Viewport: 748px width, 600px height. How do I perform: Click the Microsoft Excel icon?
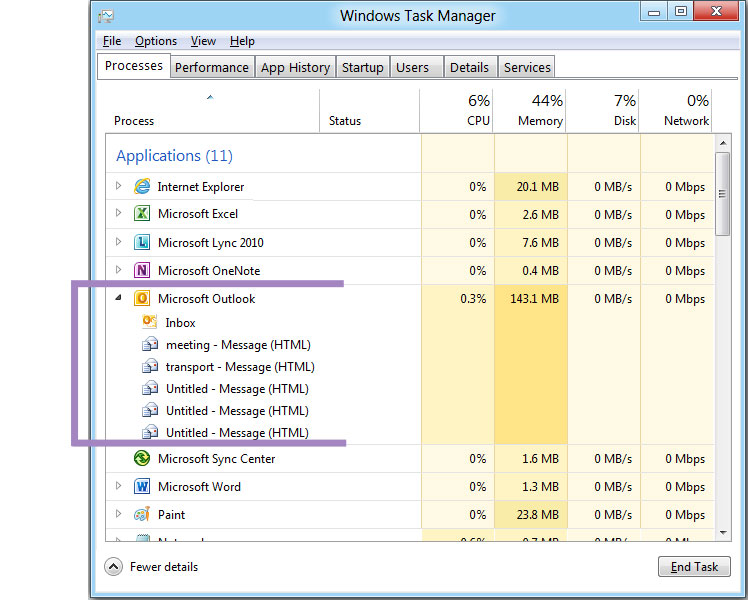coord(142,214)
